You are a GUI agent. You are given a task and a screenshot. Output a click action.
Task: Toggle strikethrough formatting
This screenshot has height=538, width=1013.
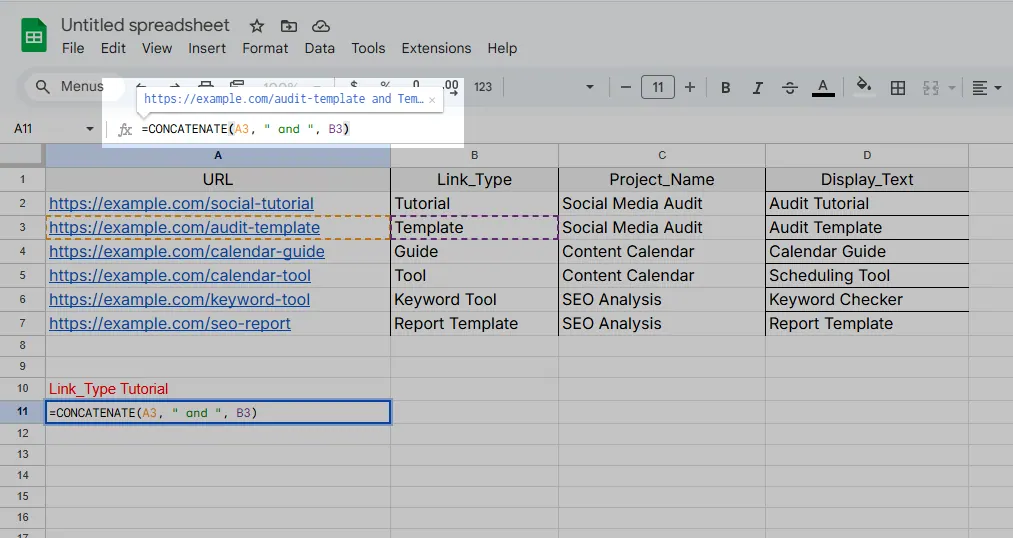pos(790,88)
